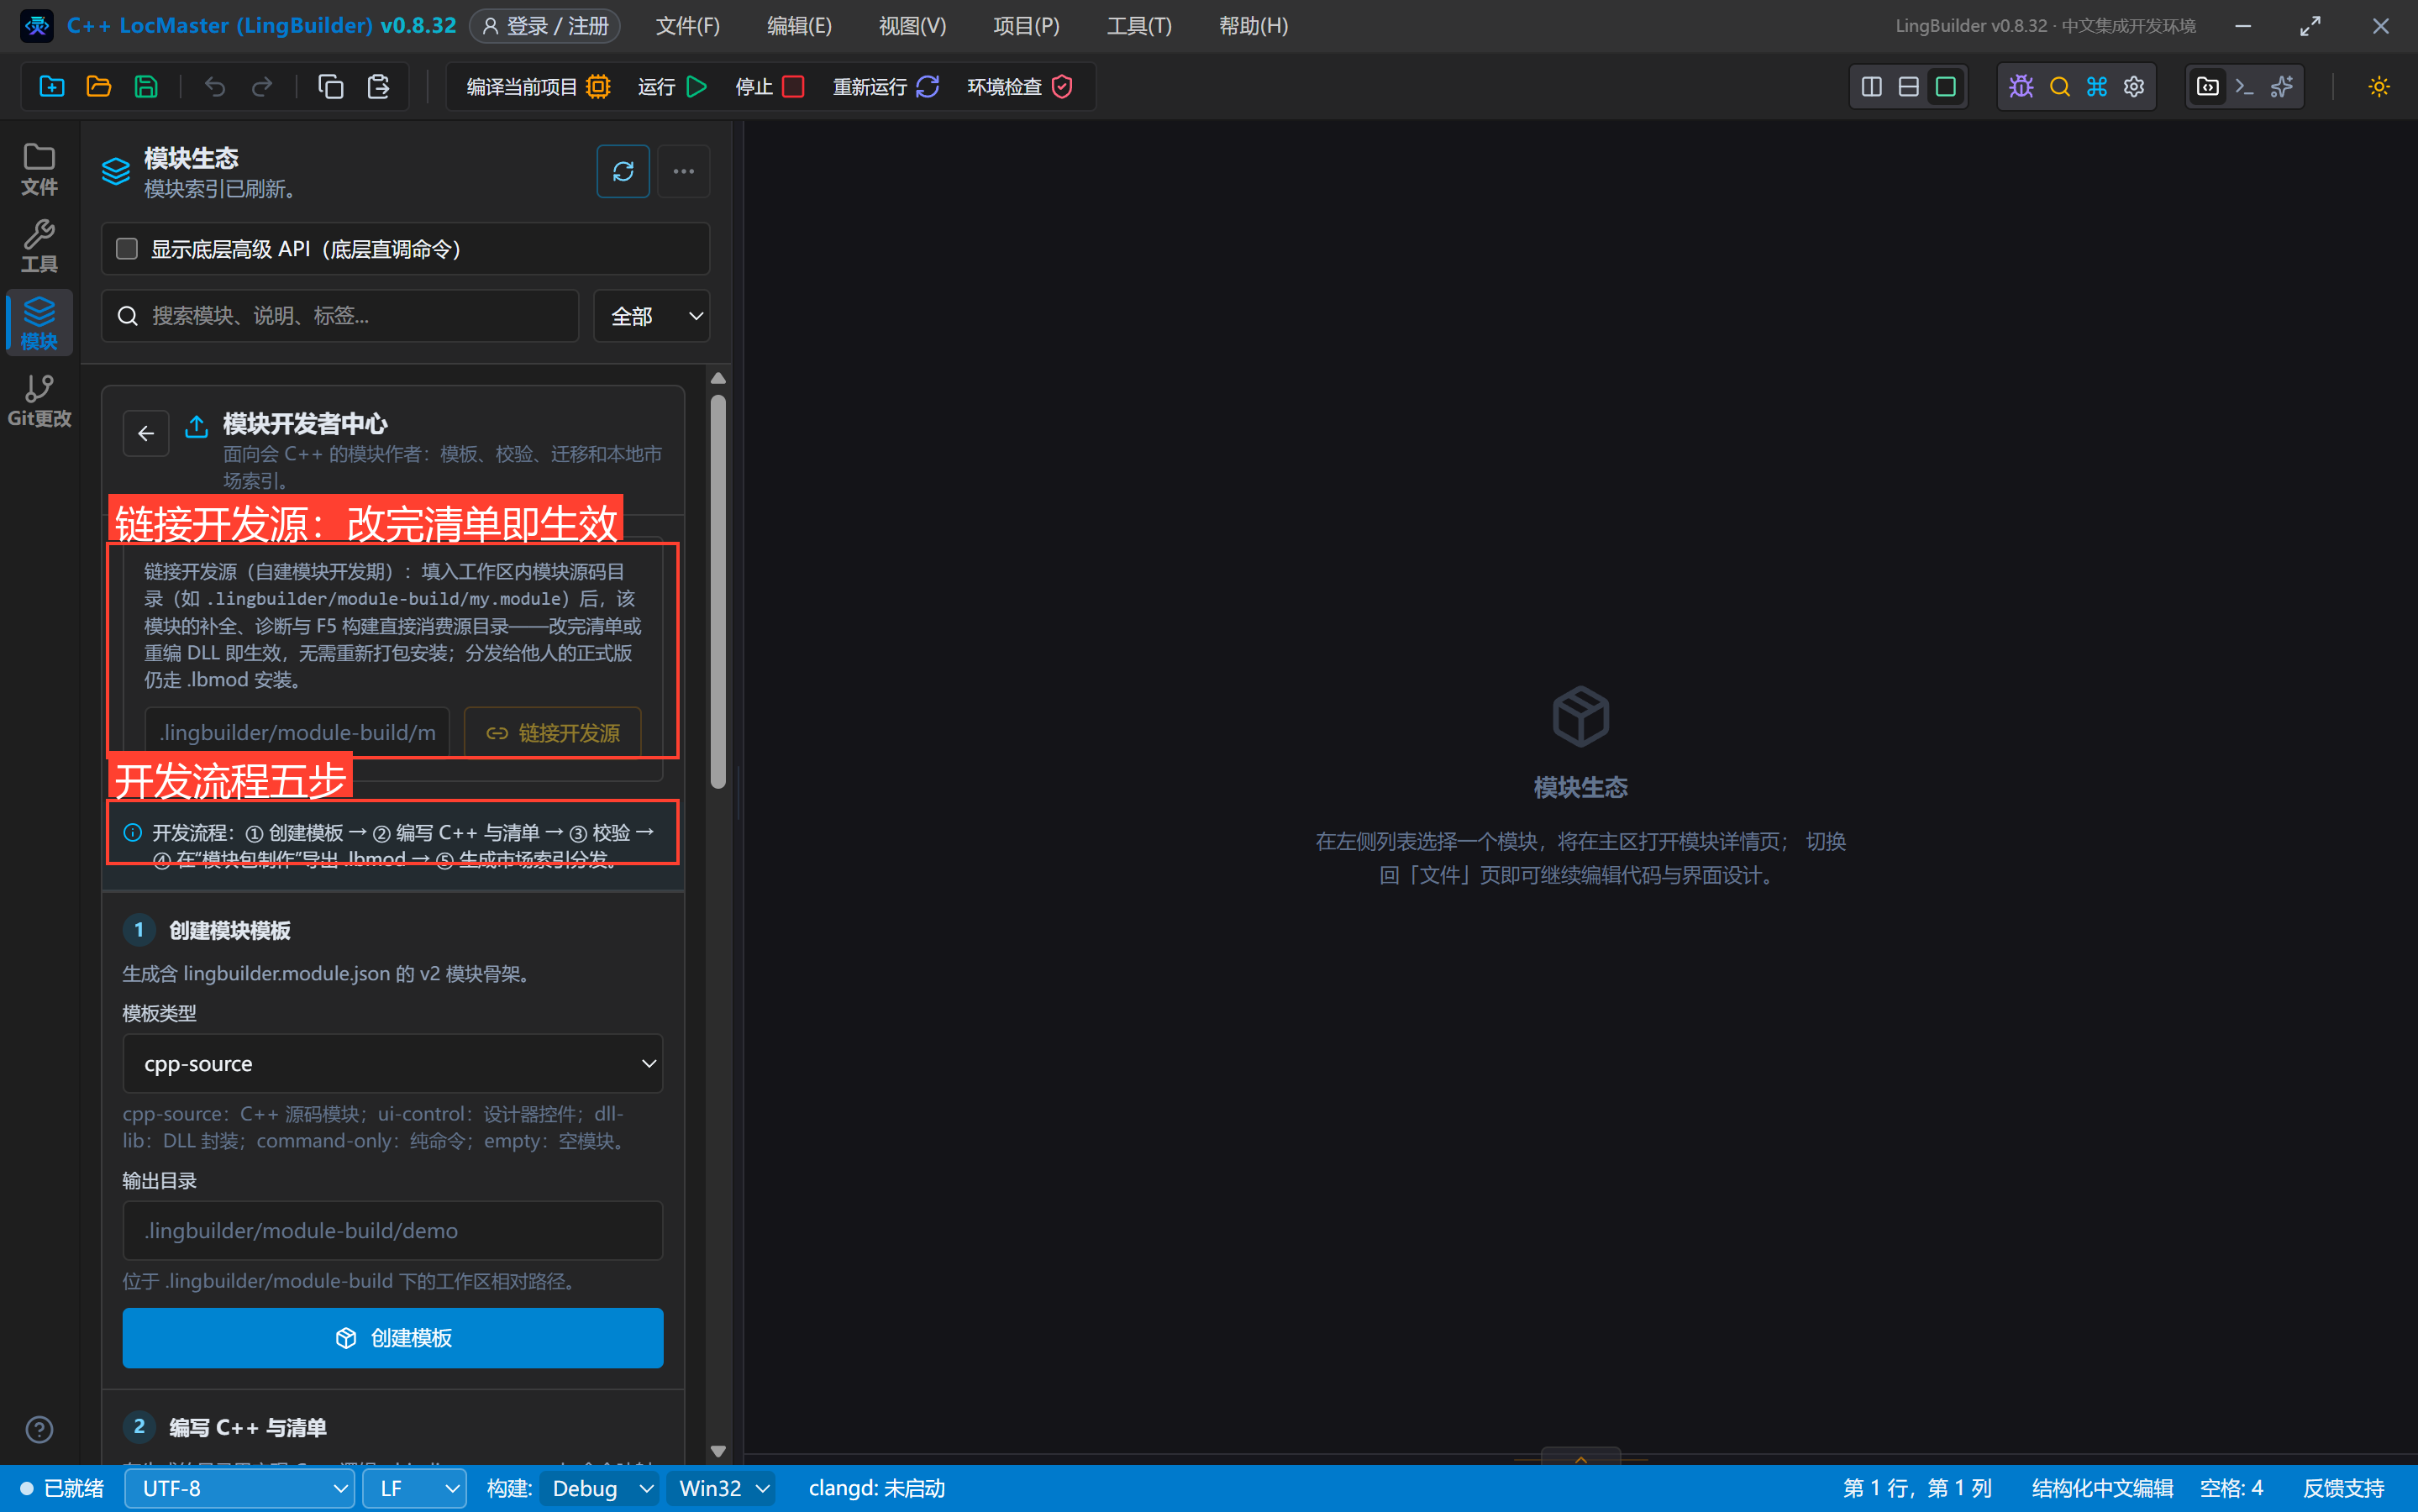Switch to horizontal split layout

point(1909,87)
